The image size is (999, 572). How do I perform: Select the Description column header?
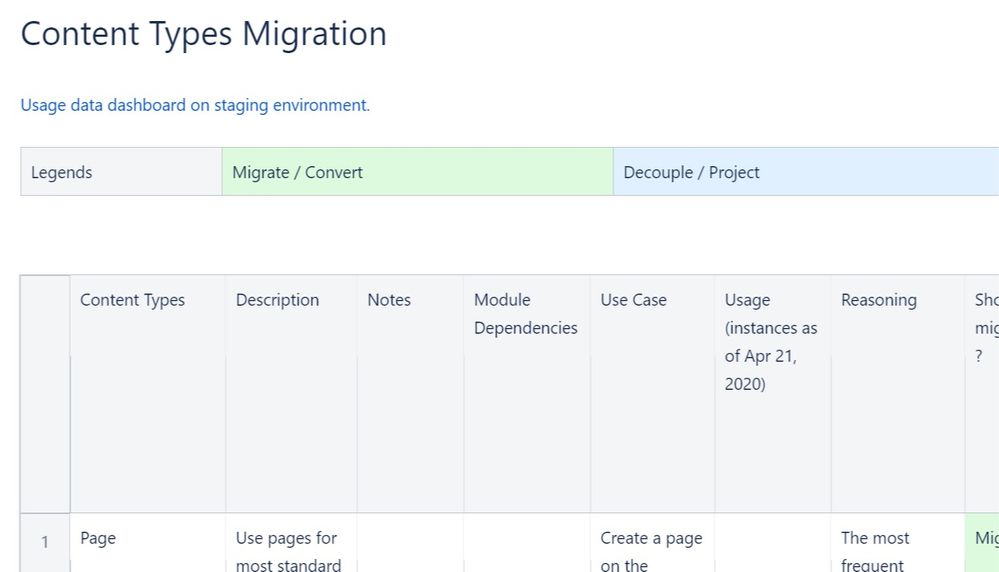(x=291, y=394)
